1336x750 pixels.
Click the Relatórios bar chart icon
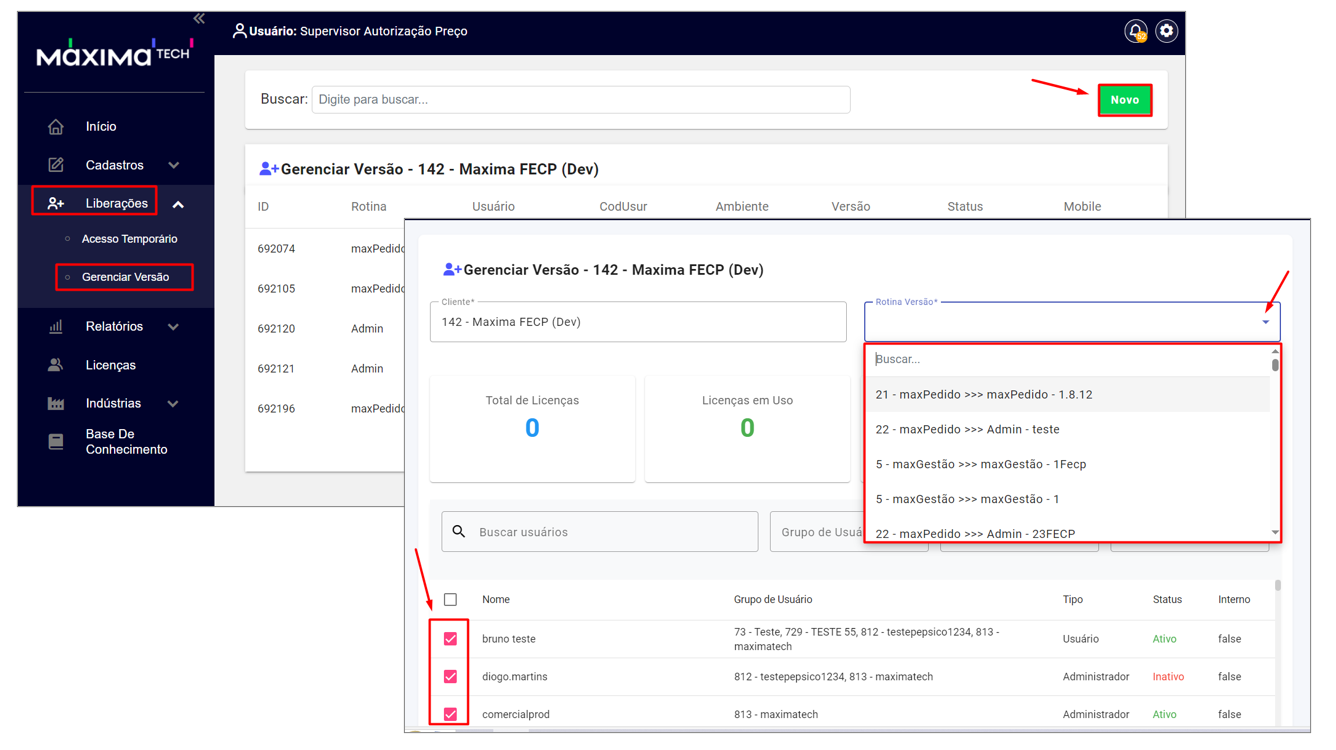click(56, 327)
